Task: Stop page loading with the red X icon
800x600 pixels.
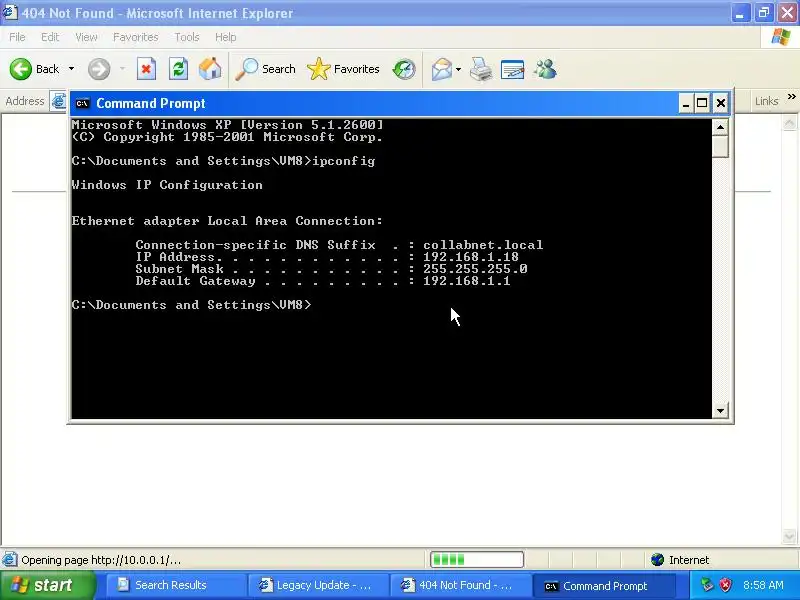Action: 146,69
